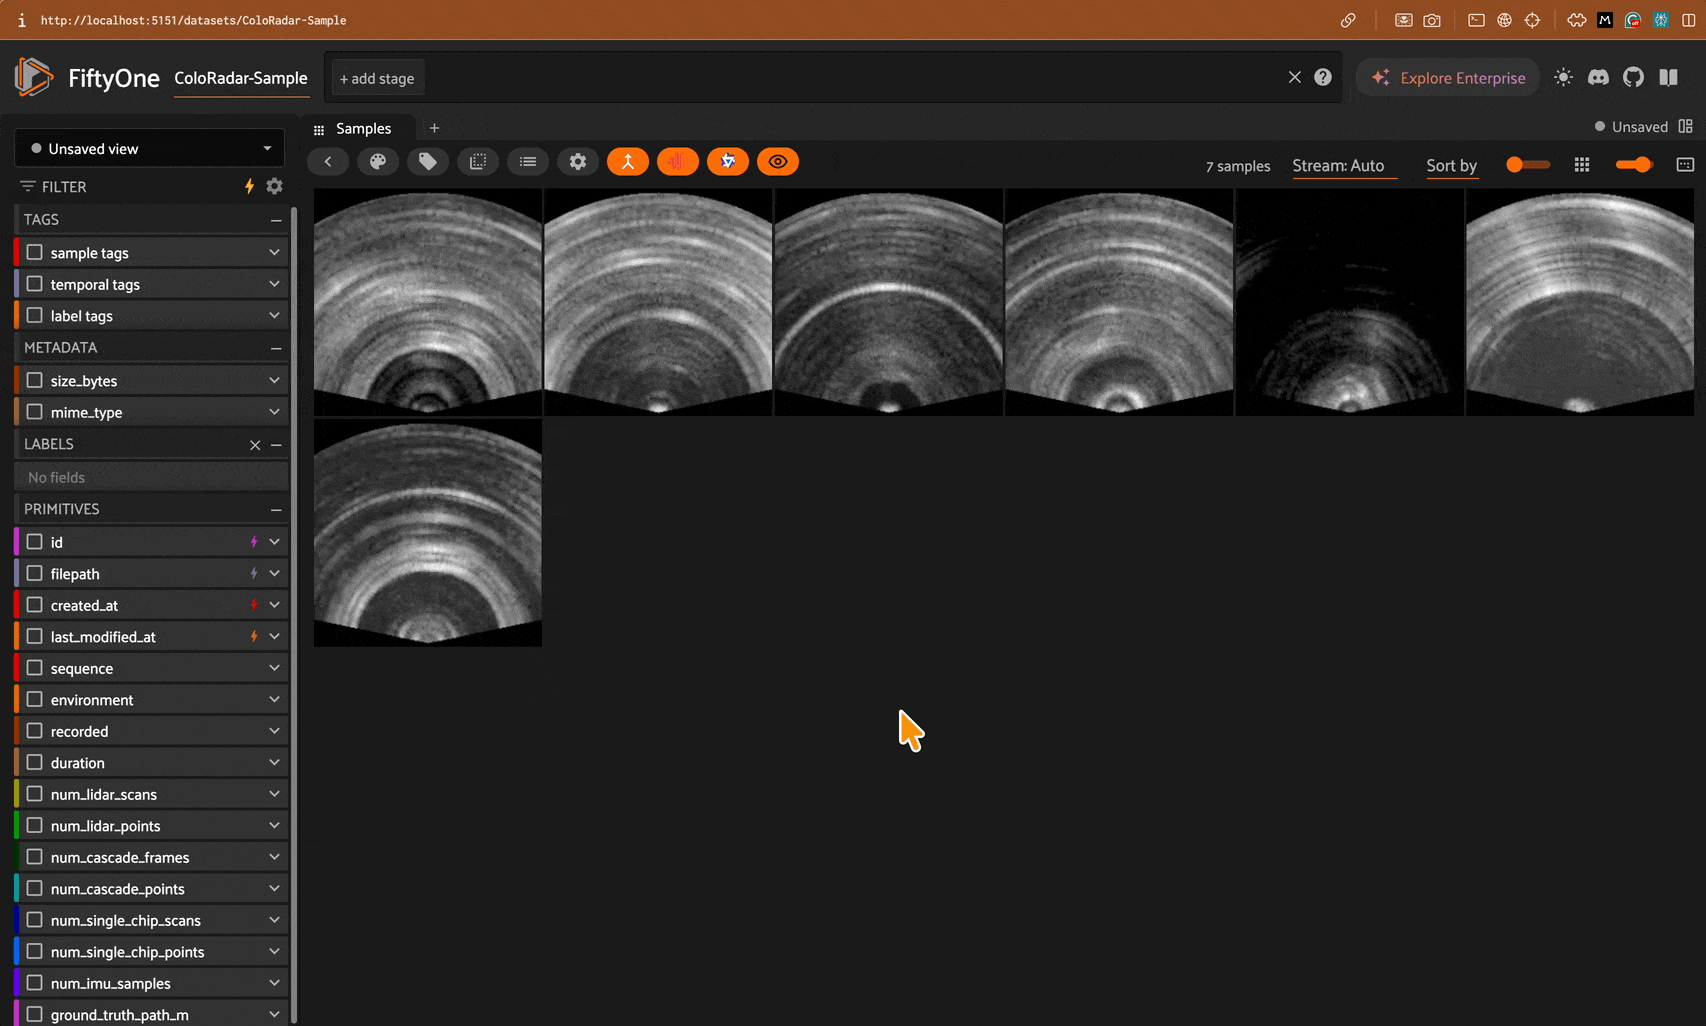1706x1026 pixels.
Task: Click the orange eye icon in toolbar
Action: pos(778,162)
